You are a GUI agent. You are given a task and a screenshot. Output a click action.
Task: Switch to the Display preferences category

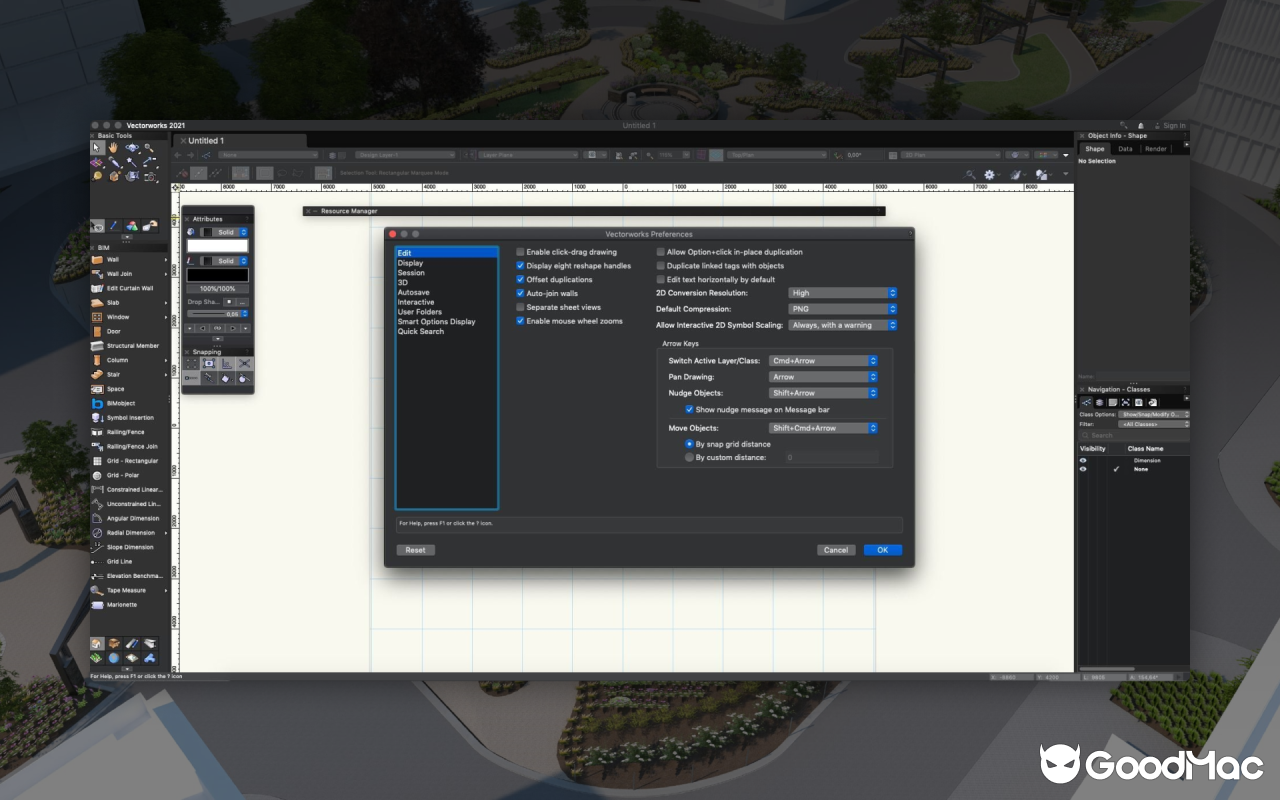pyautogui.click(x=412, y=262)
